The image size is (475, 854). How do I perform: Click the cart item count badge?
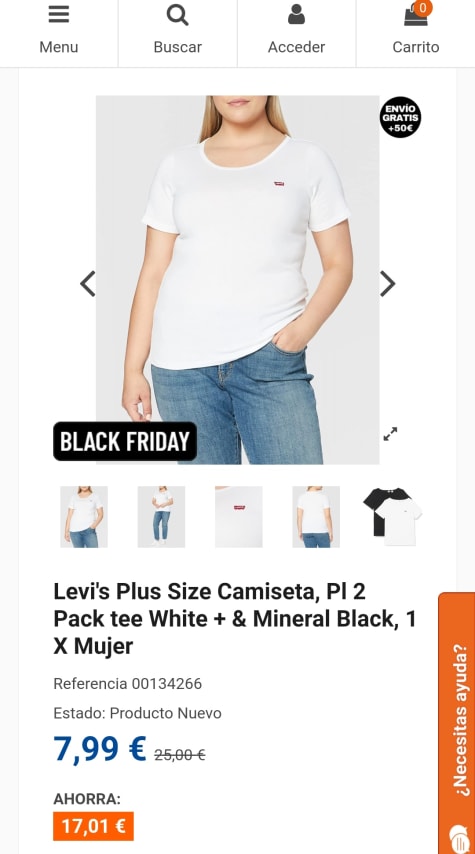(x=423, y=8)
